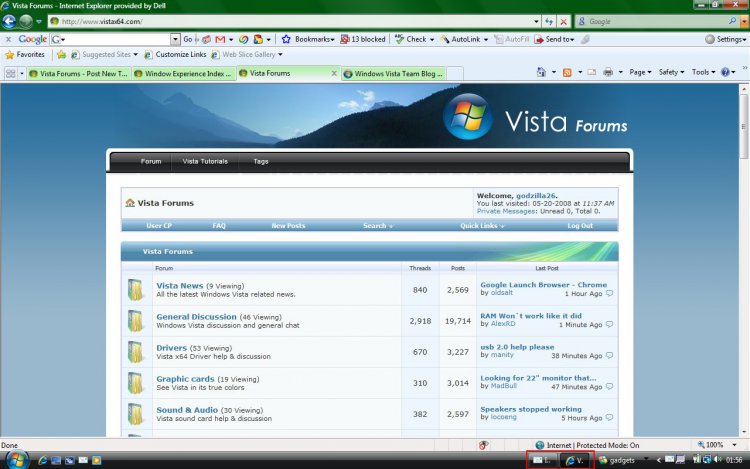
Task: Open the Safety menu dropdown
Action: (671, 72)
